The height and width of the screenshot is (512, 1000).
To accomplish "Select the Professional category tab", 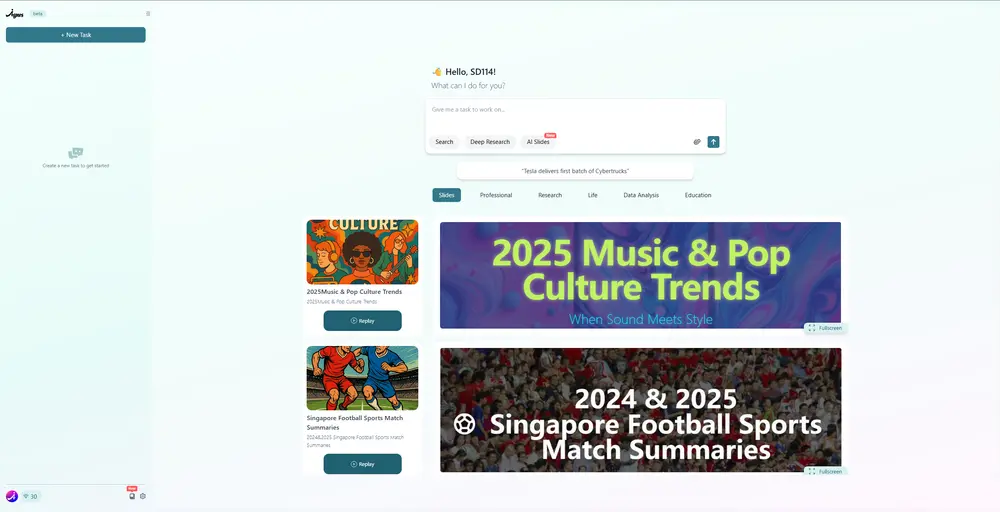I will (496, 195).
